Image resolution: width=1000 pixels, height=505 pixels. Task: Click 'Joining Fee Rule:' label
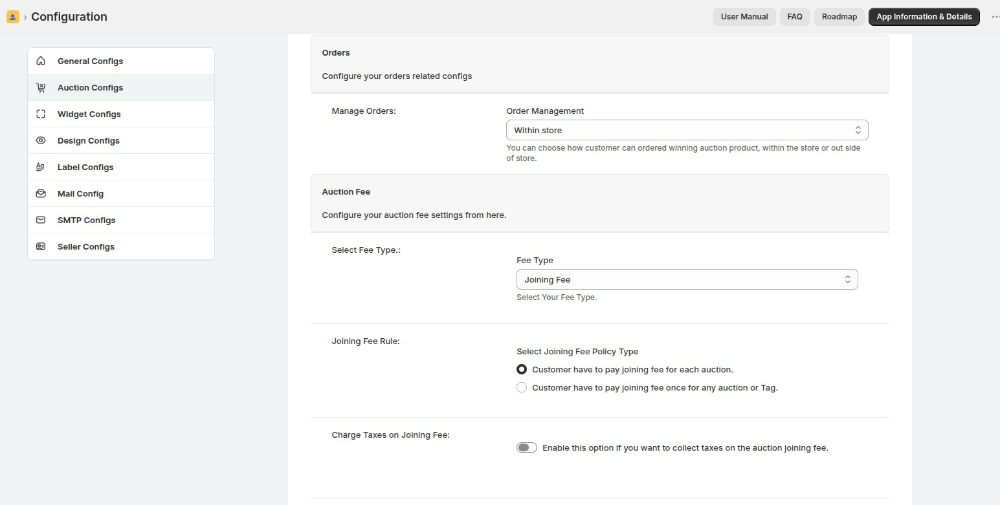point(365,341)
